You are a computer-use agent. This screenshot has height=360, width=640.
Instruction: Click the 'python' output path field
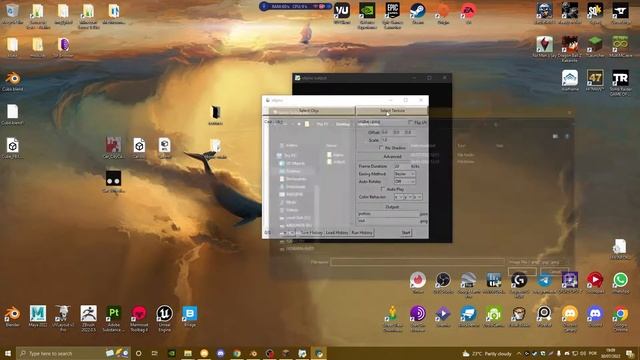coord(388,213)
